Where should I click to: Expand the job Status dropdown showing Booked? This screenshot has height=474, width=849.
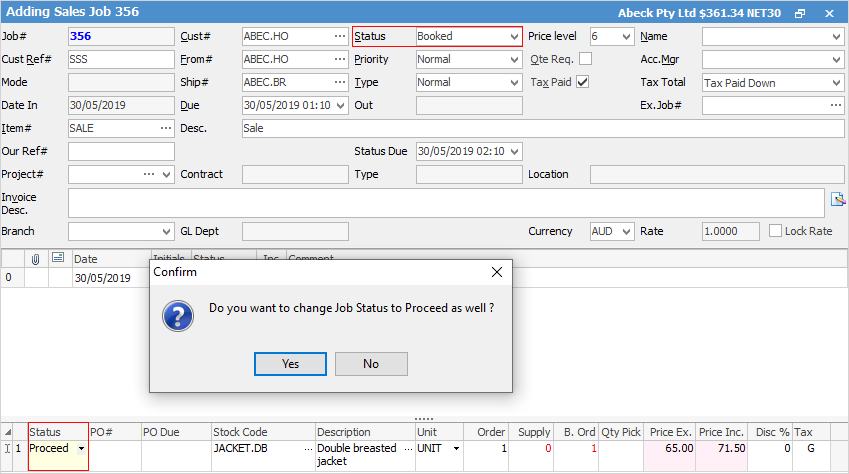click(x=513, y=36)
